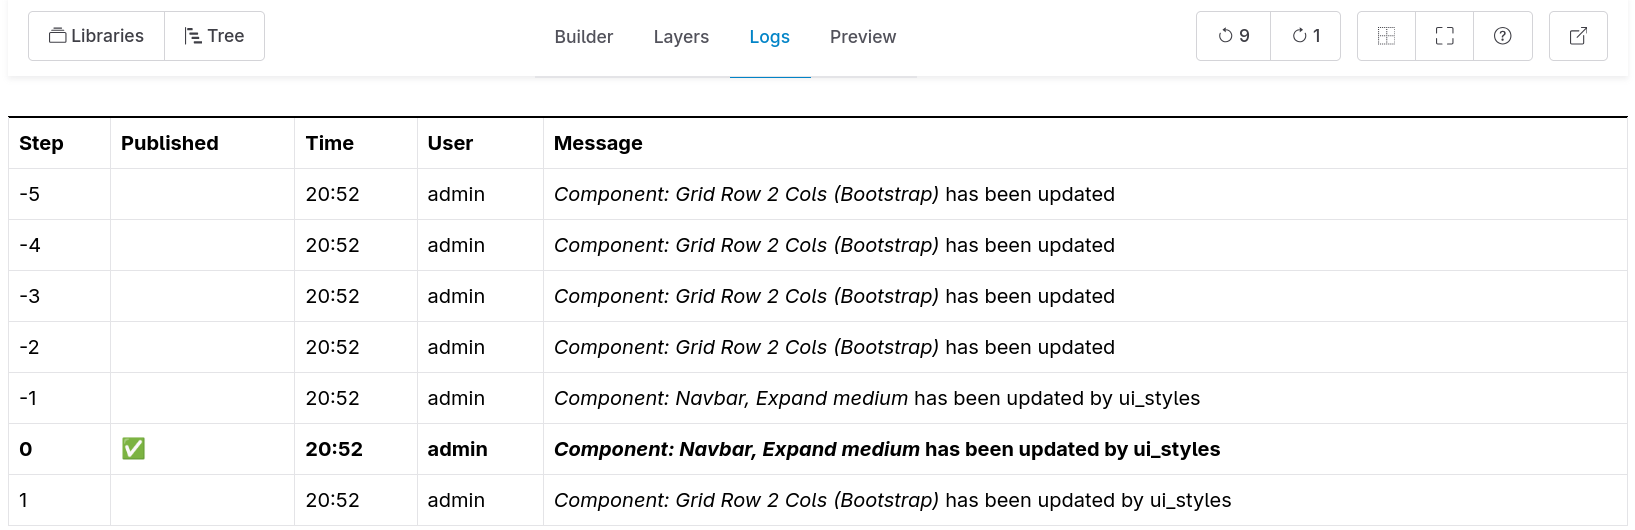This screenshot has height=530, width=1635.
Task: Jump to the step -3 log row
Action: (834, 296)
